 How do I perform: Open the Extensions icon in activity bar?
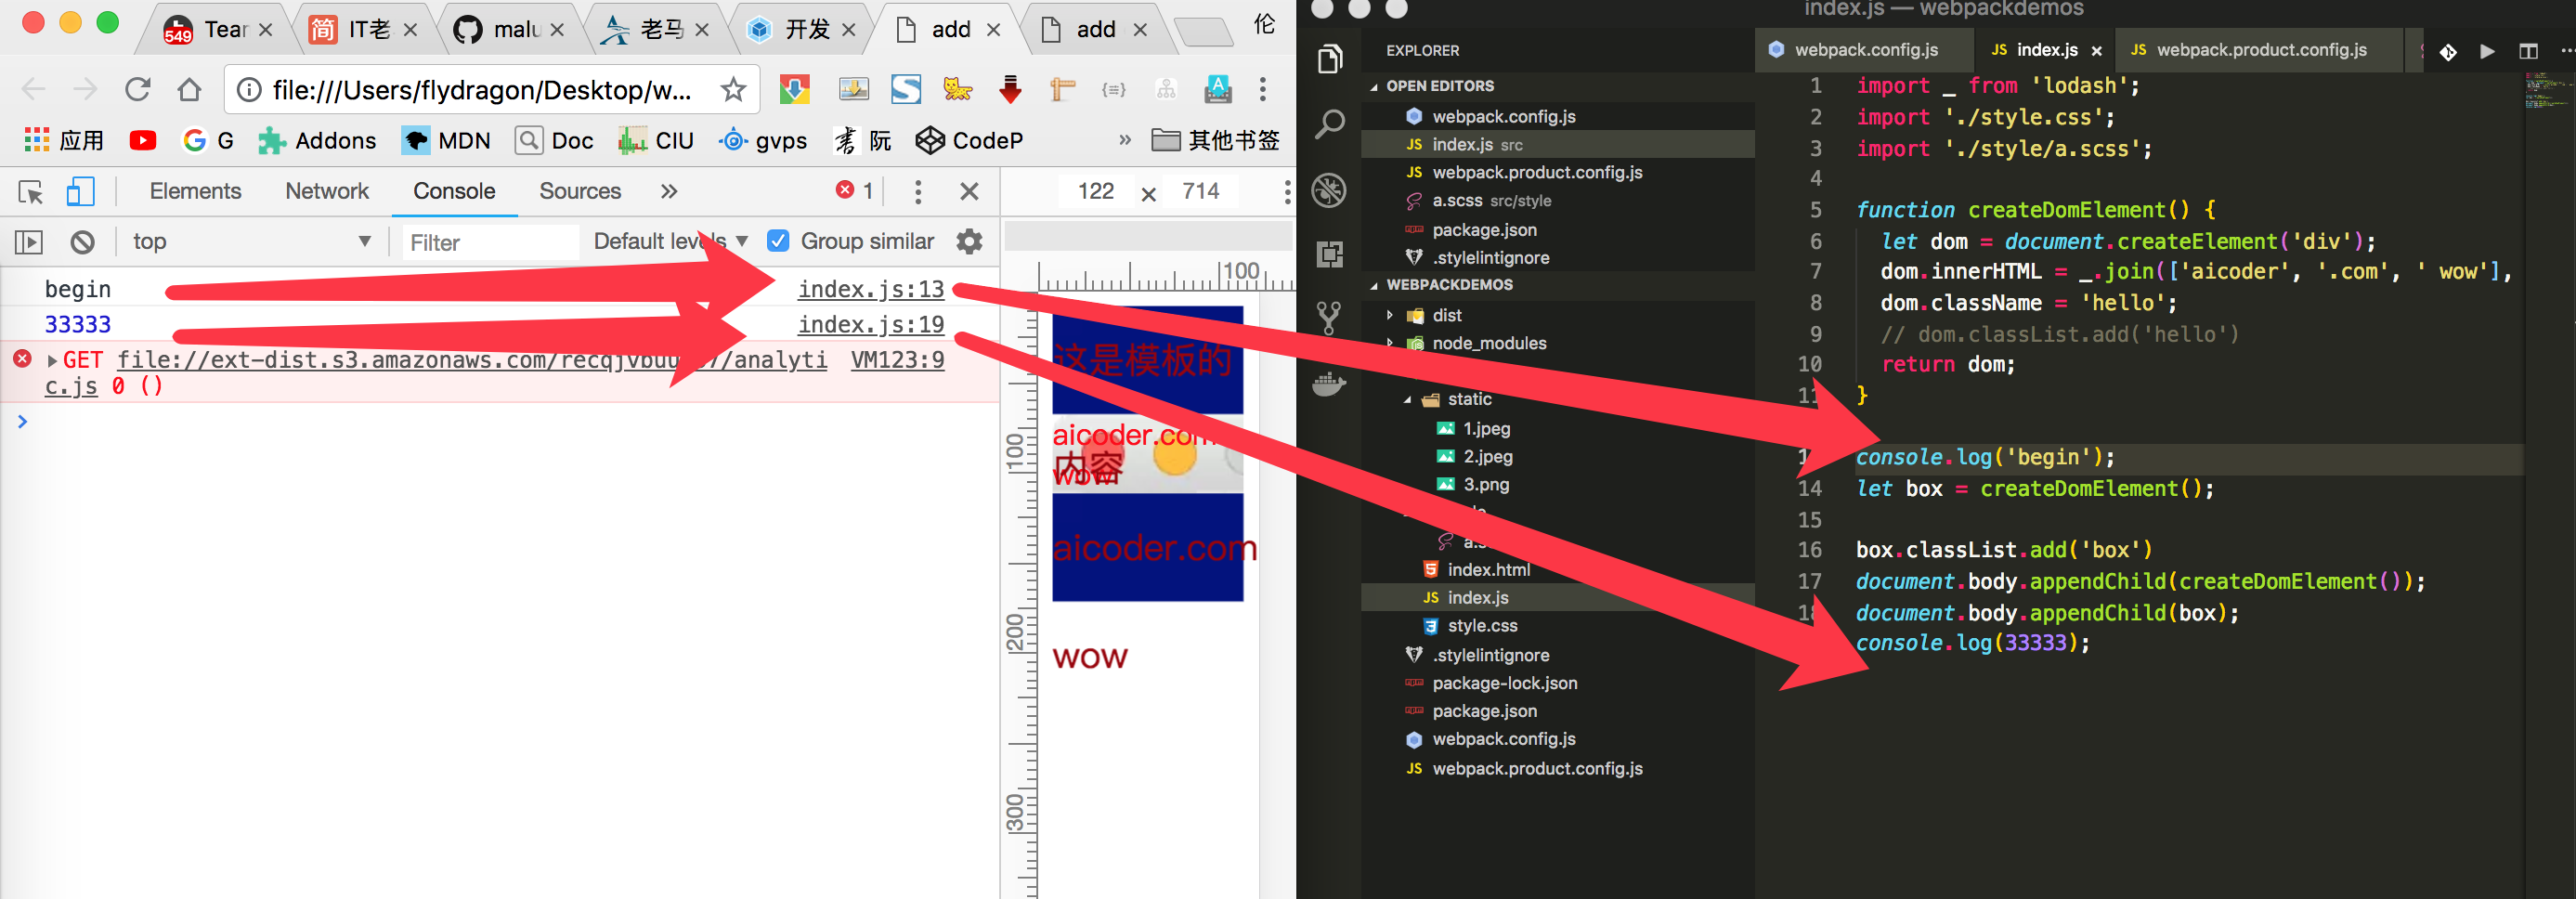pos(1329,254)
